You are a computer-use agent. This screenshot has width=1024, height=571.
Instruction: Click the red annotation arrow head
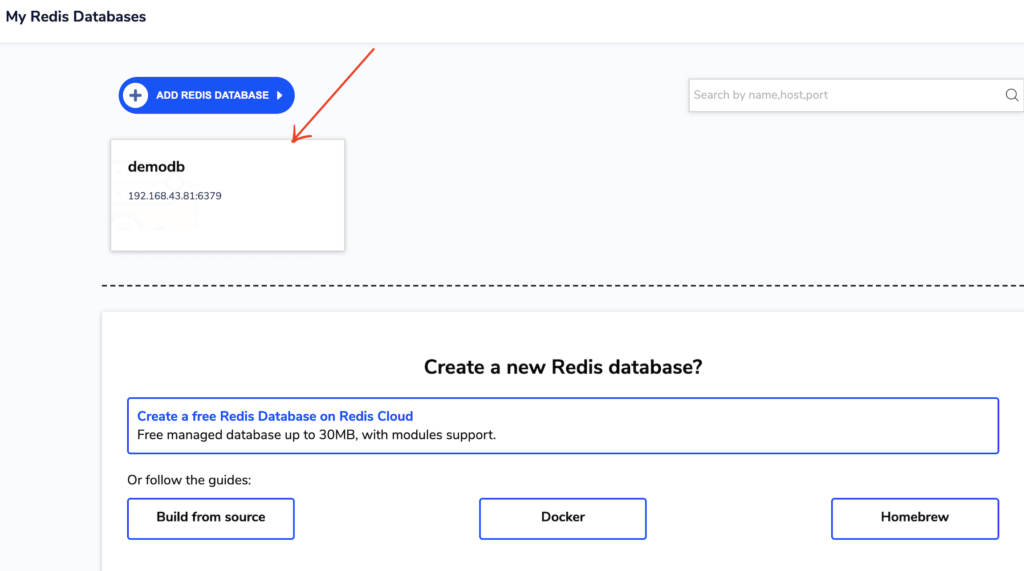(296, 139)
